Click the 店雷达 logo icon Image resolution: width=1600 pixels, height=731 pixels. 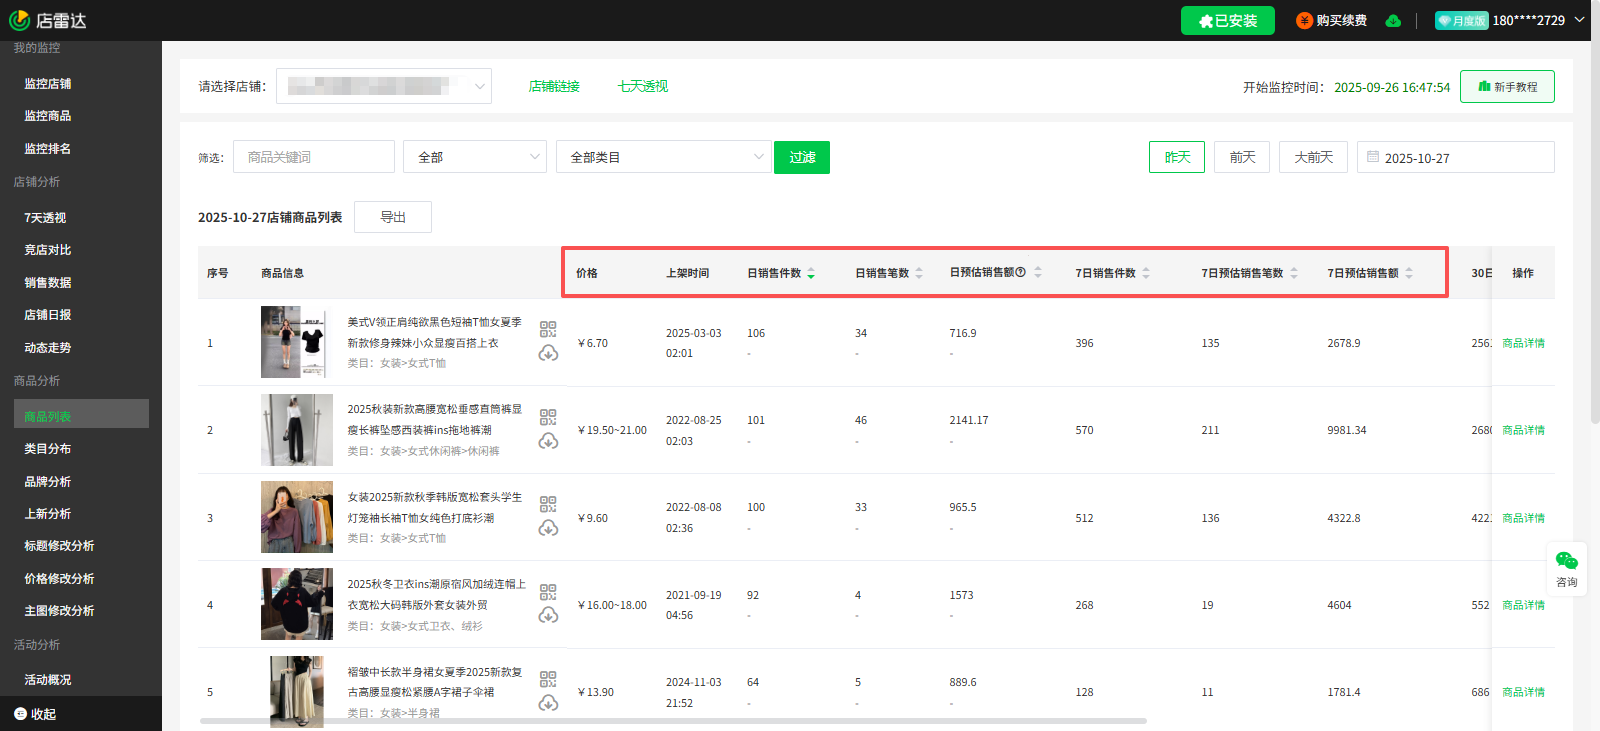[19, 20]
